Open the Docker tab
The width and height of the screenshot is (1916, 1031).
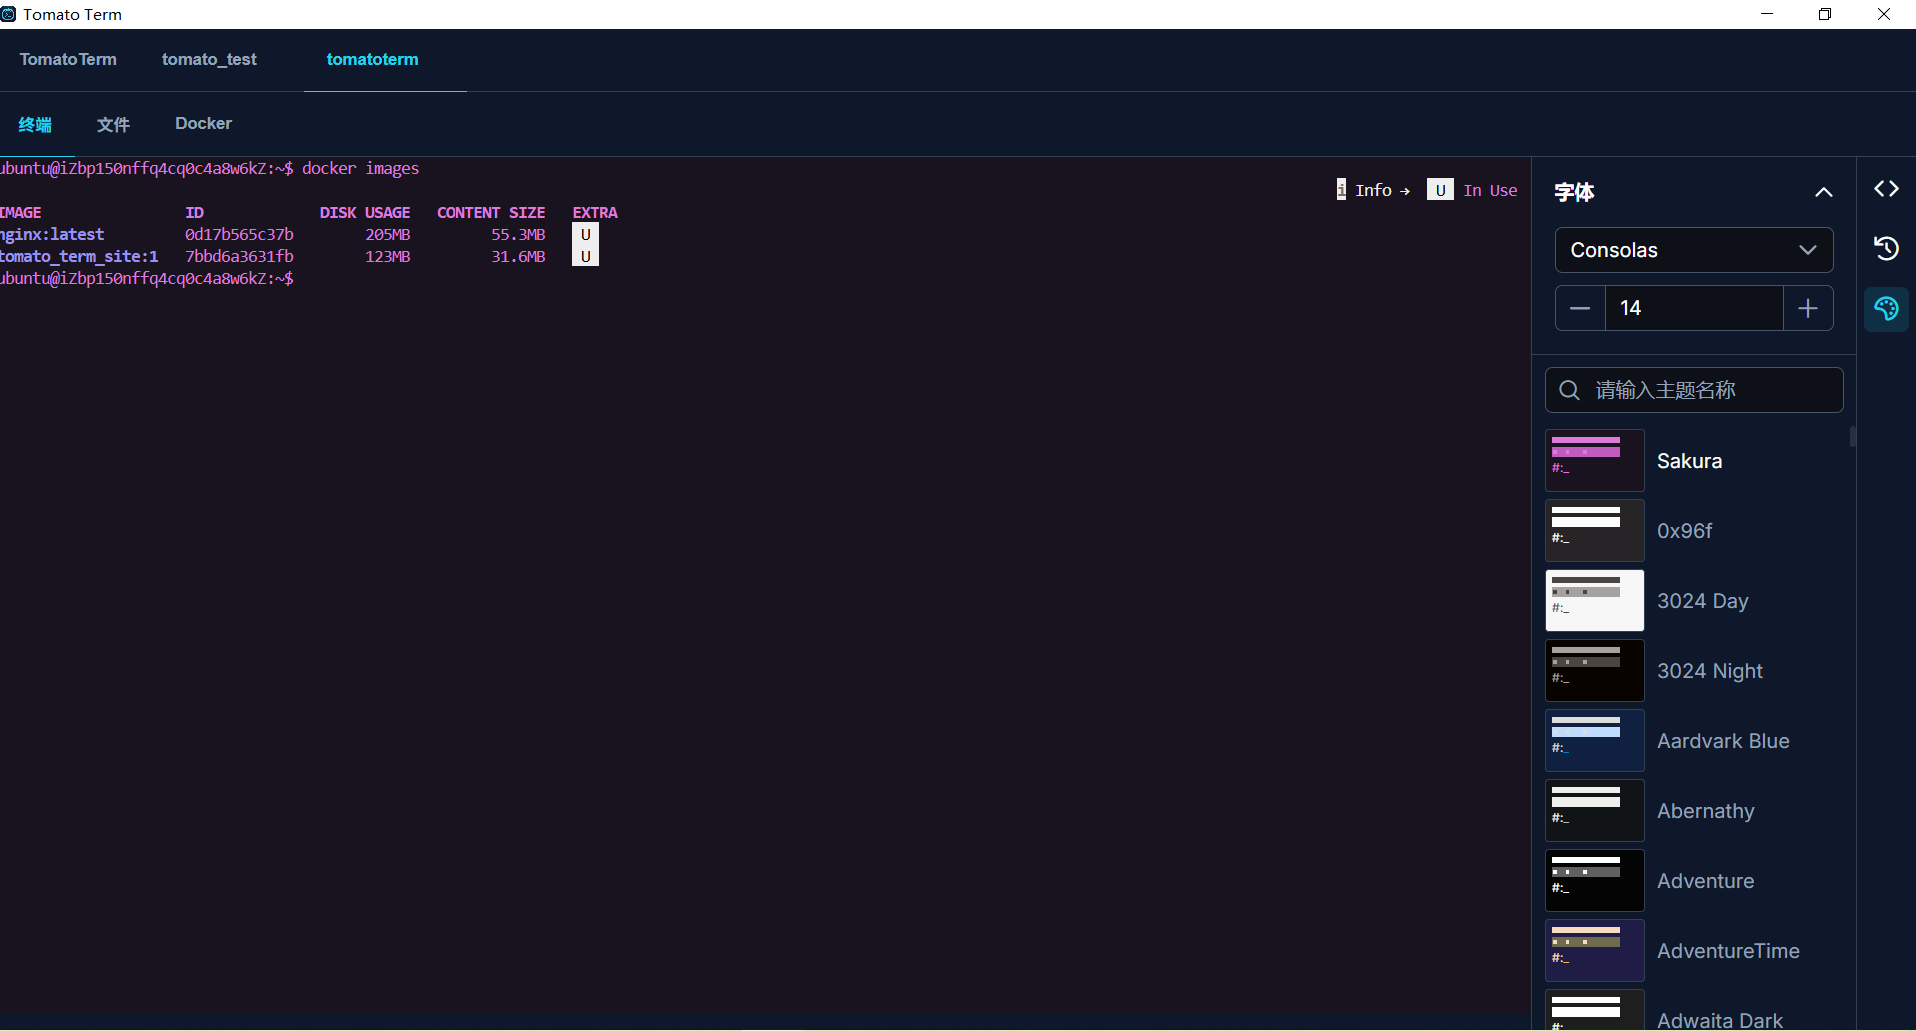pyautogui.click(x=203, y=124)
